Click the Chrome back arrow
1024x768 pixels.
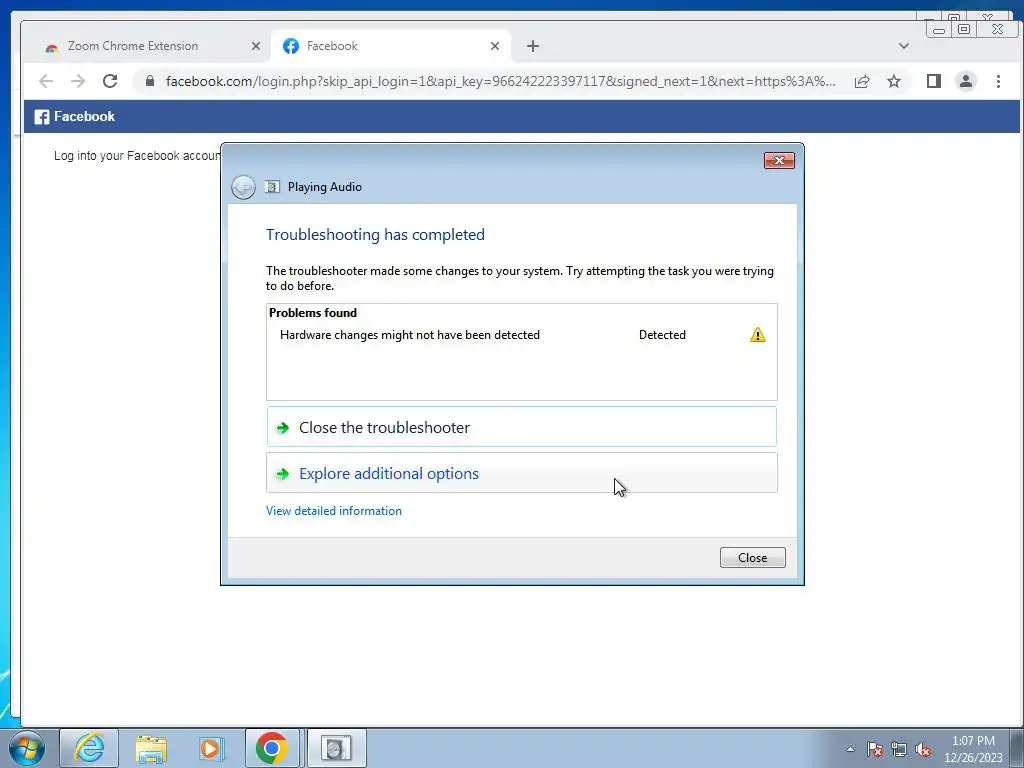[x=46, y=81]
